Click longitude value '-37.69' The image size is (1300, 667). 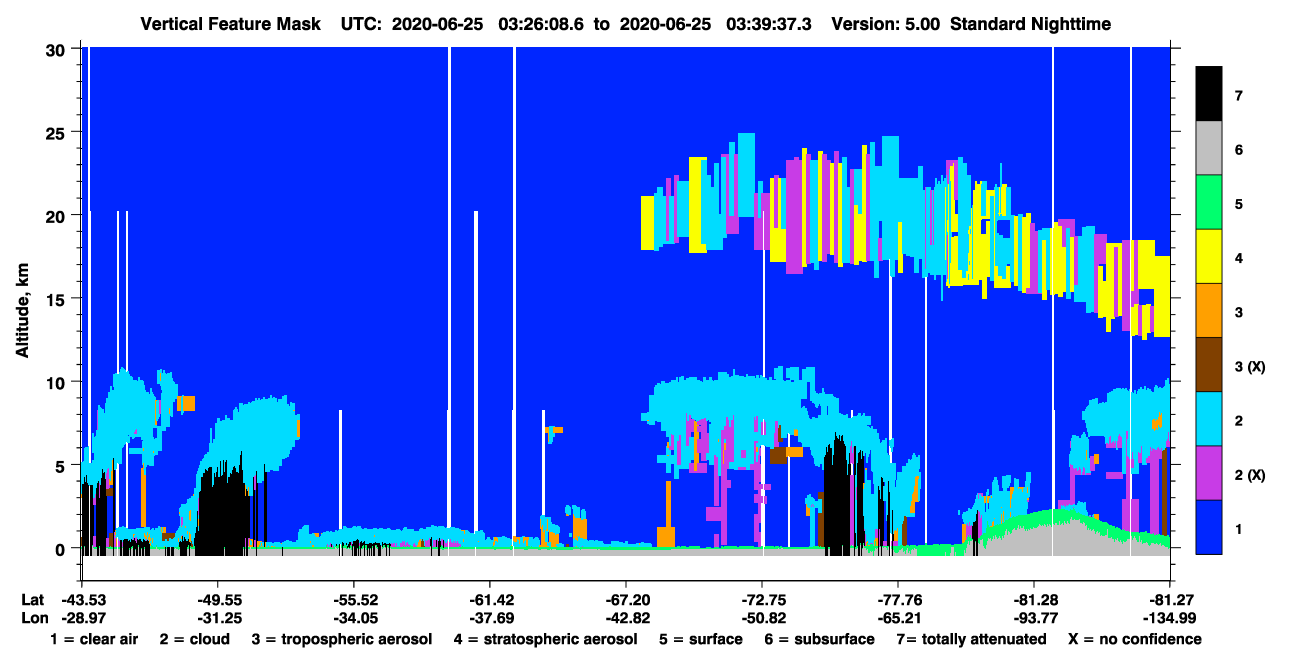489,618
